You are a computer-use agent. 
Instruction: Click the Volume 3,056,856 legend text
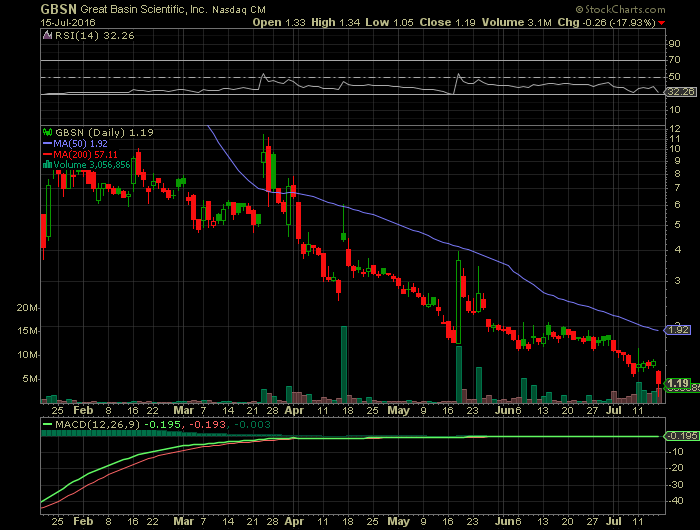(x=92, y=165)
